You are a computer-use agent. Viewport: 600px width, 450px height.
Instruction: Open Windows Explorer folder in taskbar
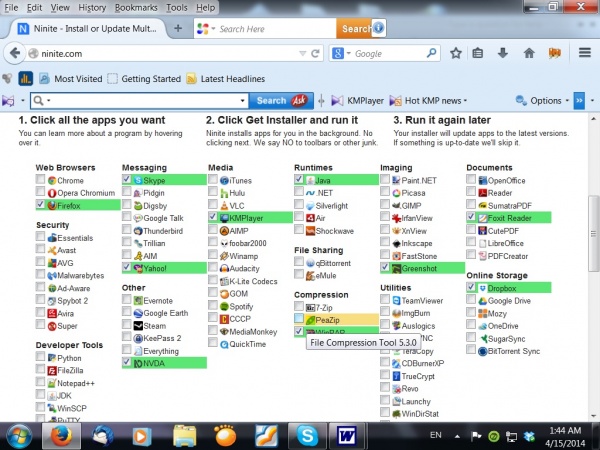(184, 436)
